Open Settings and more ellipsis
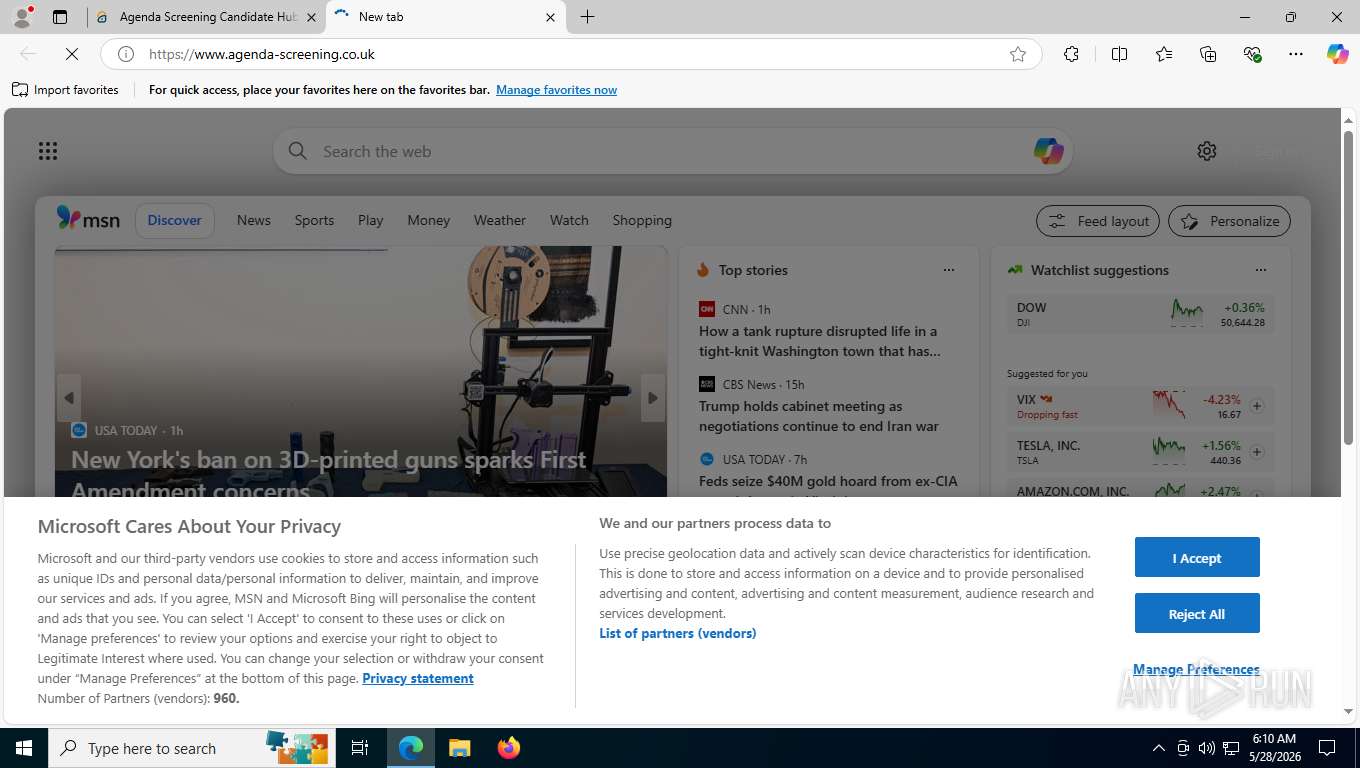Image resolution: width=1360 pixels, height=768 pixels. click(1296, 54)
